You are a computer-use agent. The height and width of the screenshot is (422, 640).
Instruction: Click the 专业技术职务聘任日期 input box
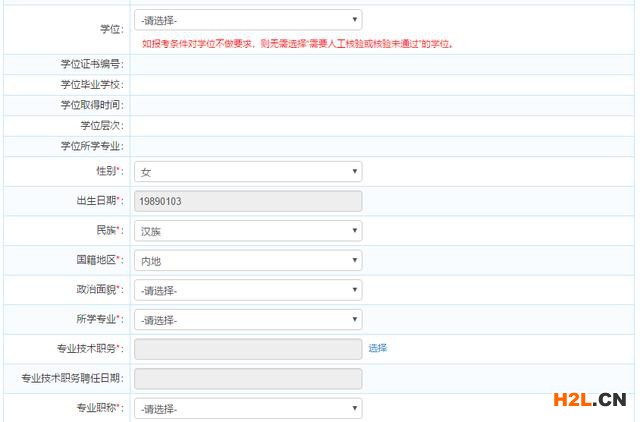click(x=247, y=378)
